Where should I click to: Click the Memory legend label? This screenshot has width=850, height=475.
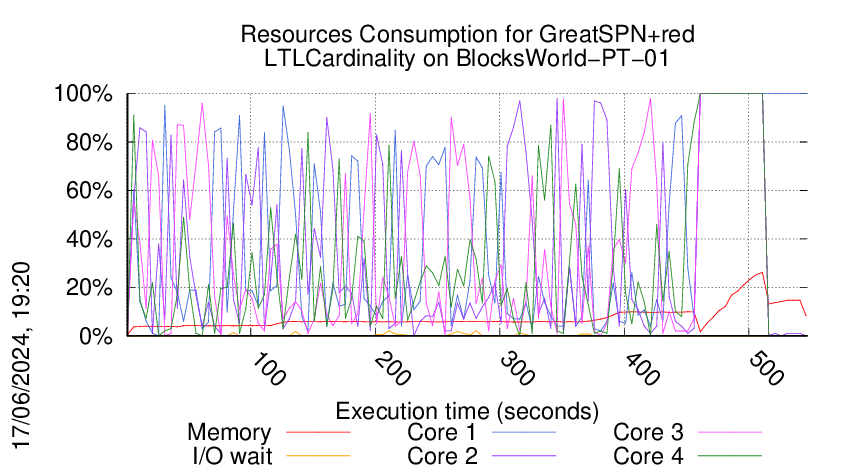229,433
